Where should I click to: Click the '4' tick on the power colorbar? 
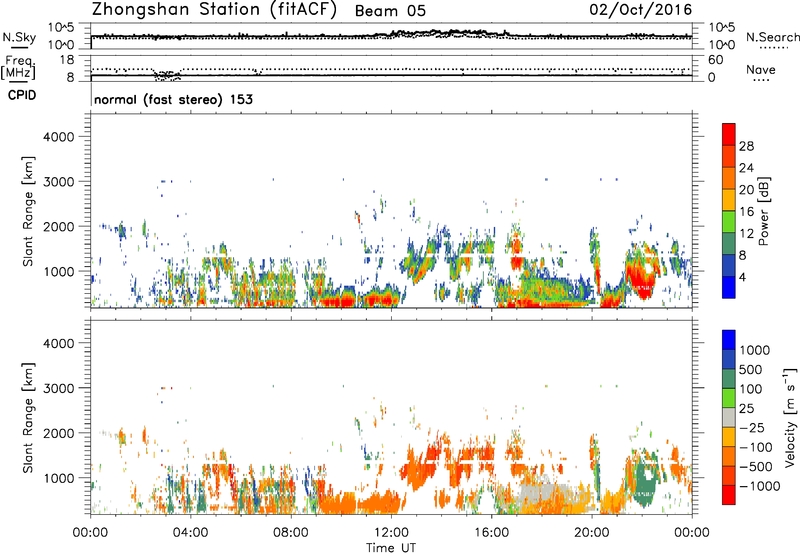tap(743, 278)
